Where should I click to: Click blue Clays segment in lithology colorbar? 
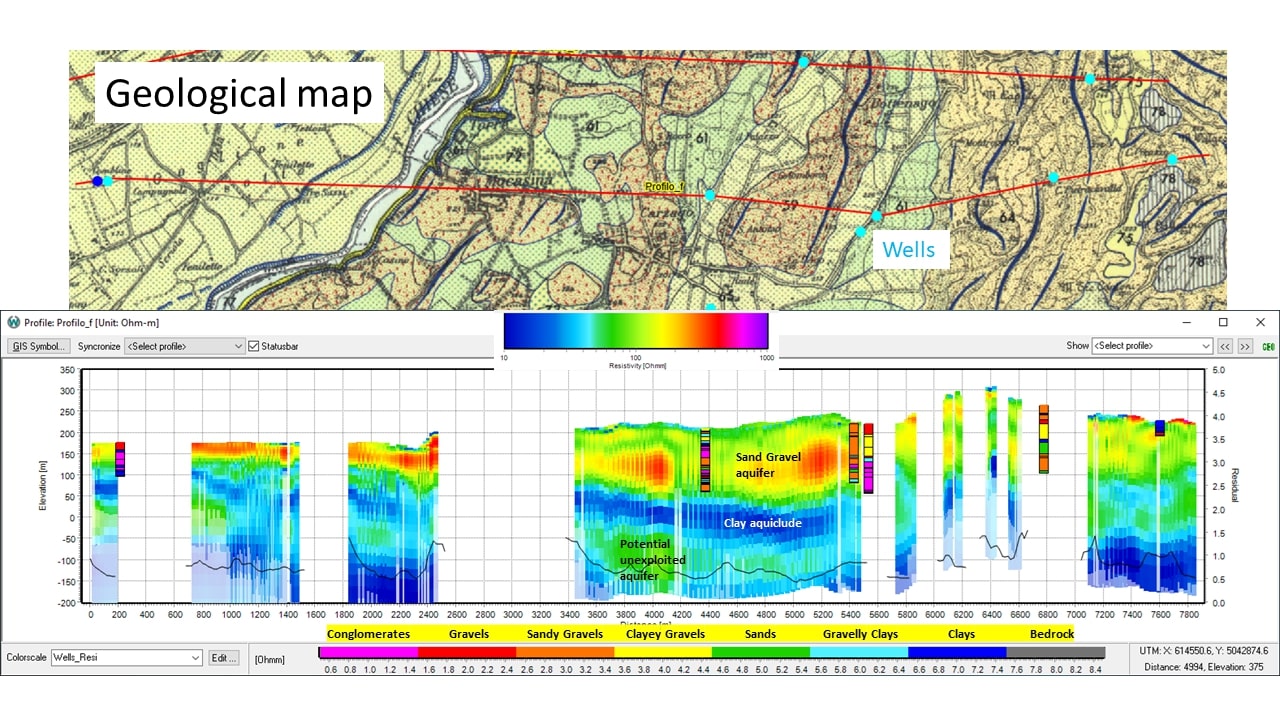click(x=957, y=652)
